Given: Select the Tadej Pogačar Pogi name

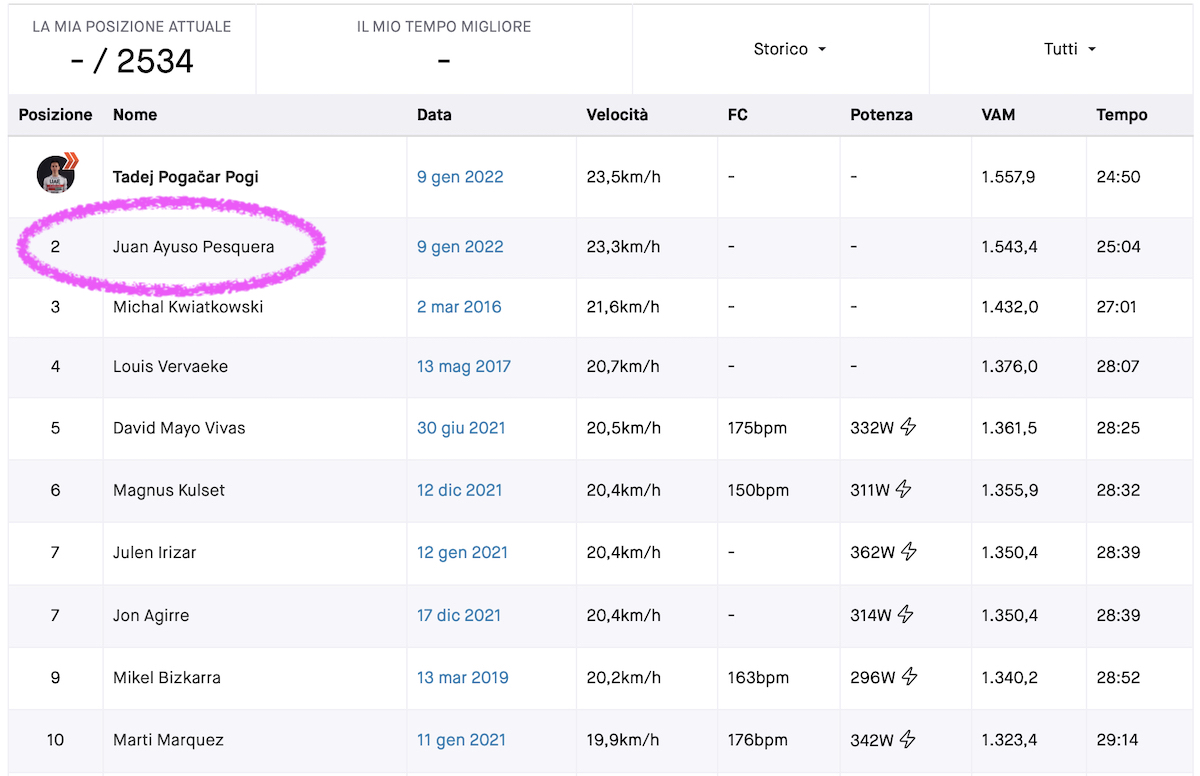Looking at the screenshot, I should 185,177.
